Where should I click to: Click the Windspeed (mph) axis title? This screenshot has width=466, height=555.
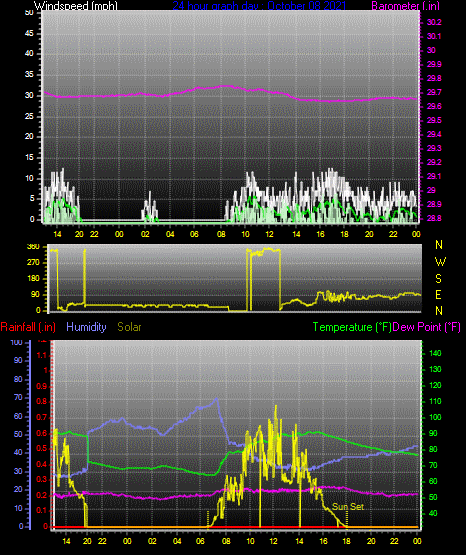click(75, 6)
